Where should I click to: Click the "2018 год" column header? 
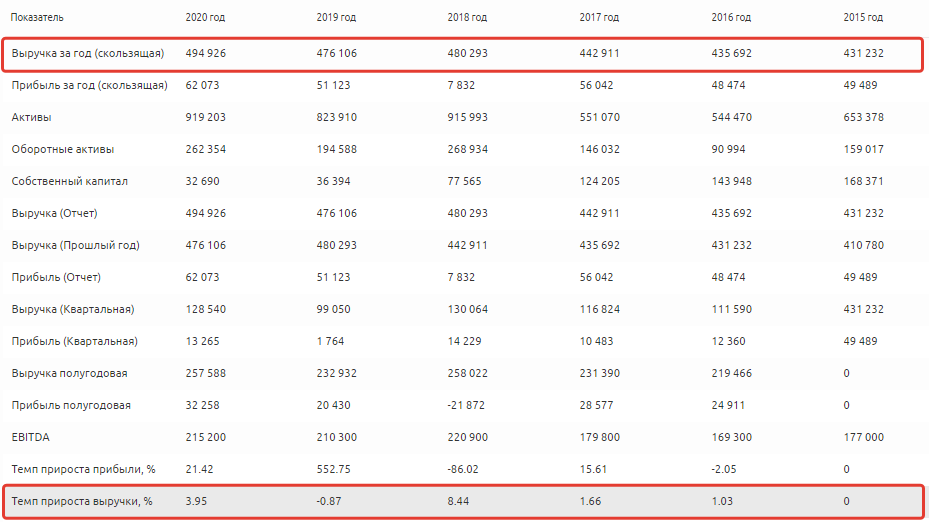click(x=468, y=18)
